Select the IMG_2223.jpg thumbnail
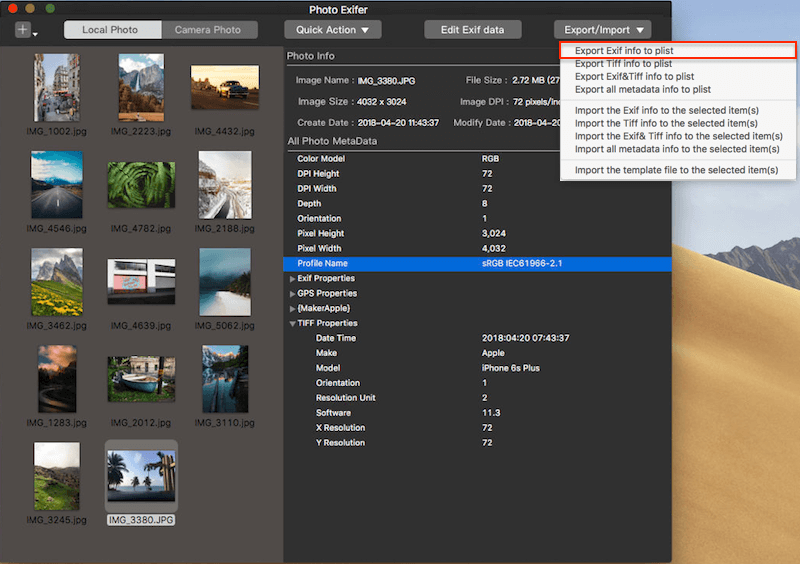This screenshot has width=800, height=564. click(141, 87)
